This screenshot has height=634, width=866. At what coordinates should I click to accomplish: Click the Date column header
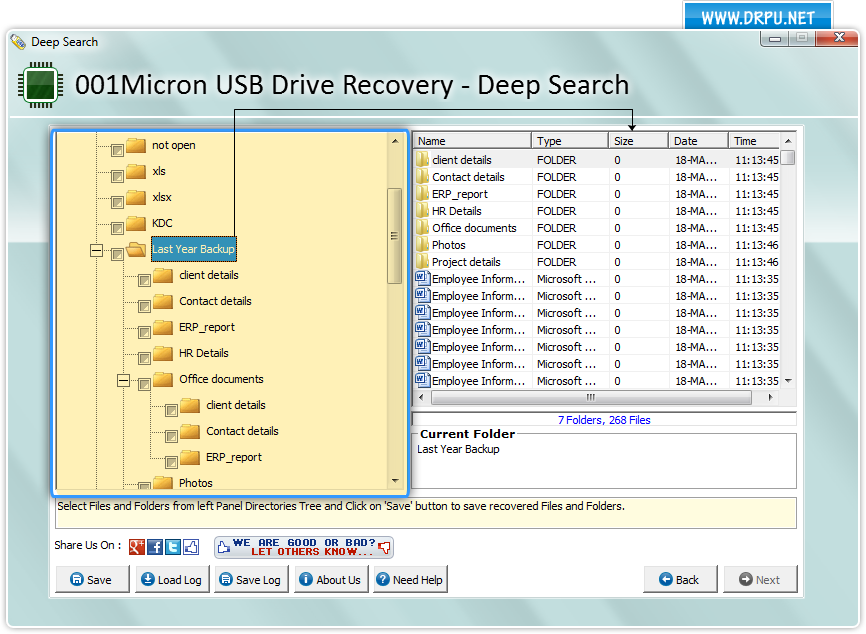point(697,140)
